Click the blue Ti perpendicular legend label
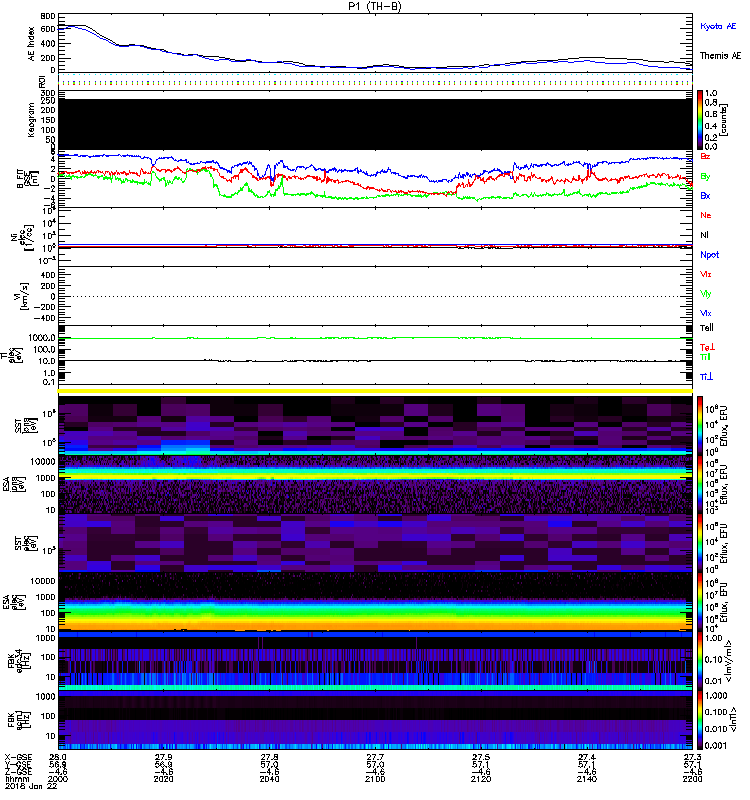750x800 pixels. tap(706, 376)
